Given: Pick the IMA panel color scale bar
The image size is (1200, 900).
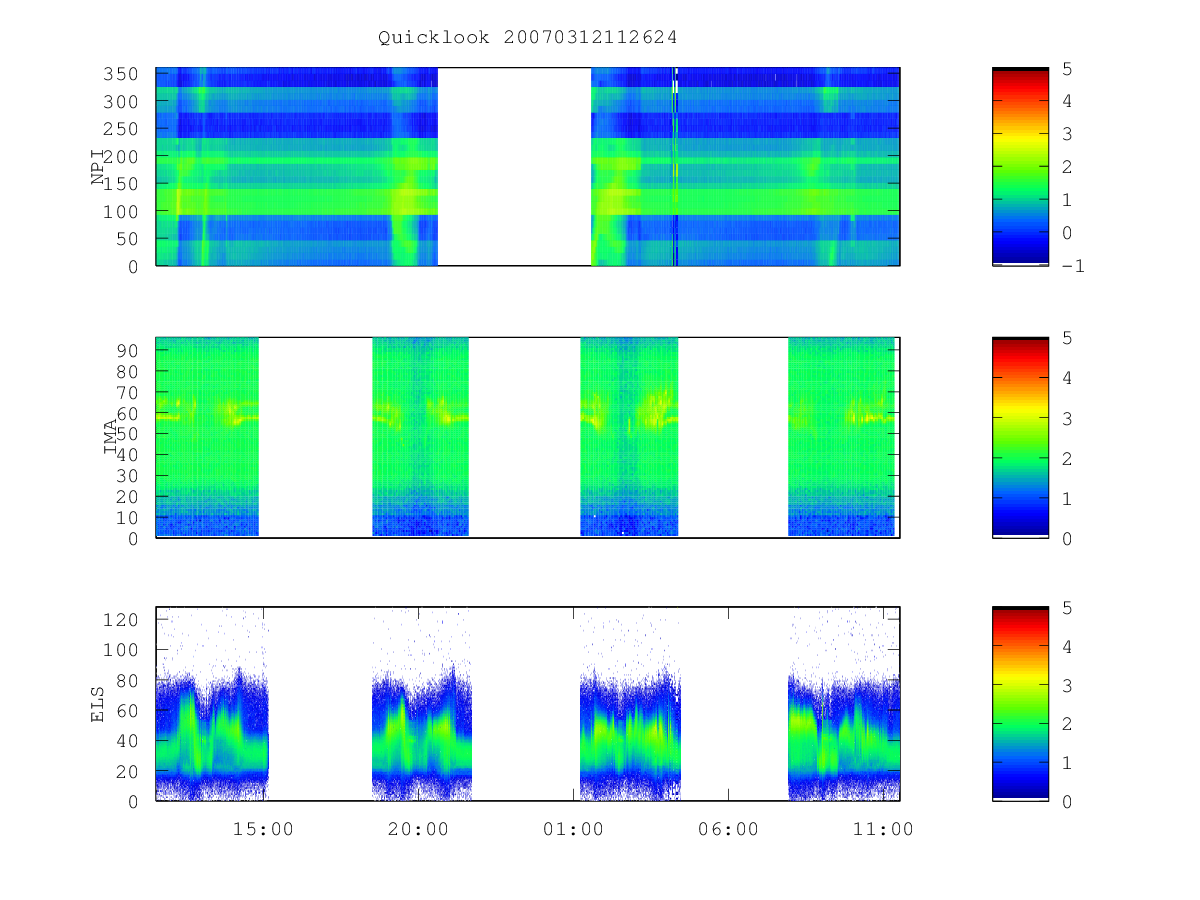Looking at the screenshot, I should 1020,438.
